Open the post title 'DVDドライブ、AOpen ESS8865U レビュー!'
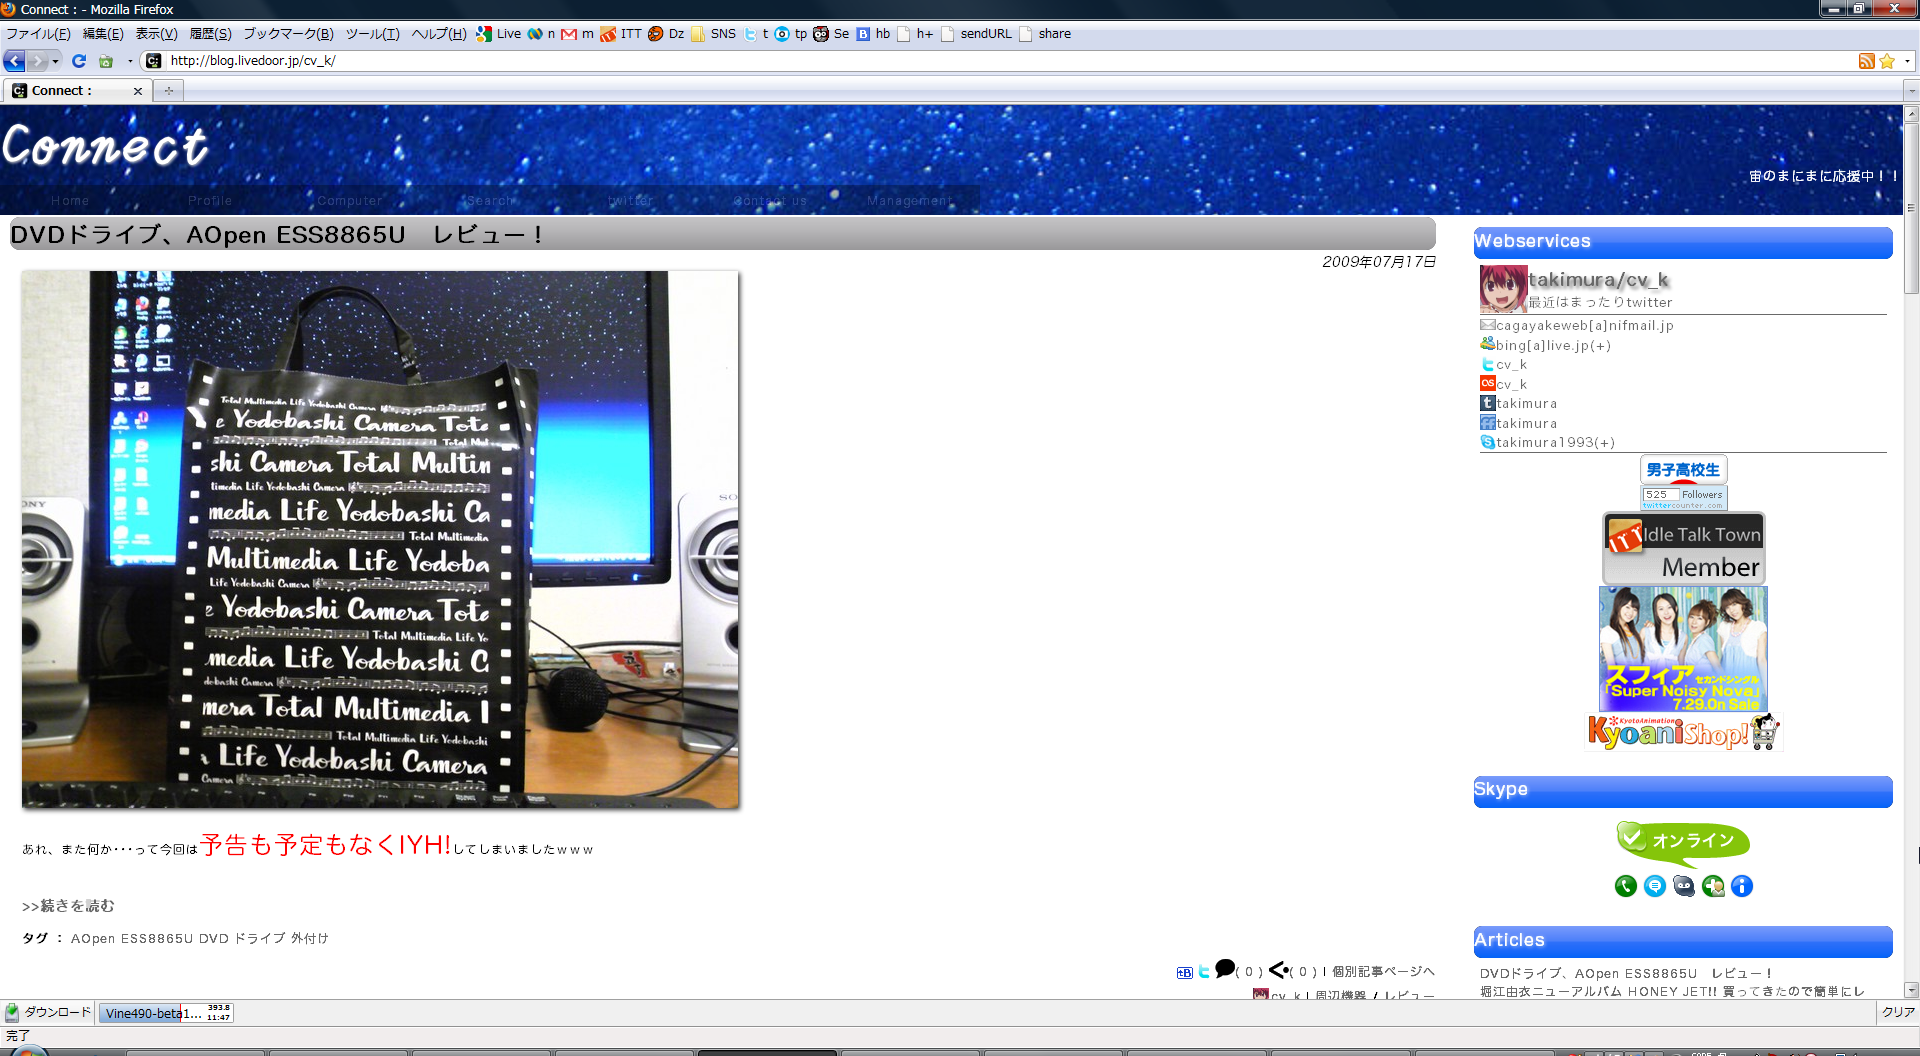 (277, 235)
